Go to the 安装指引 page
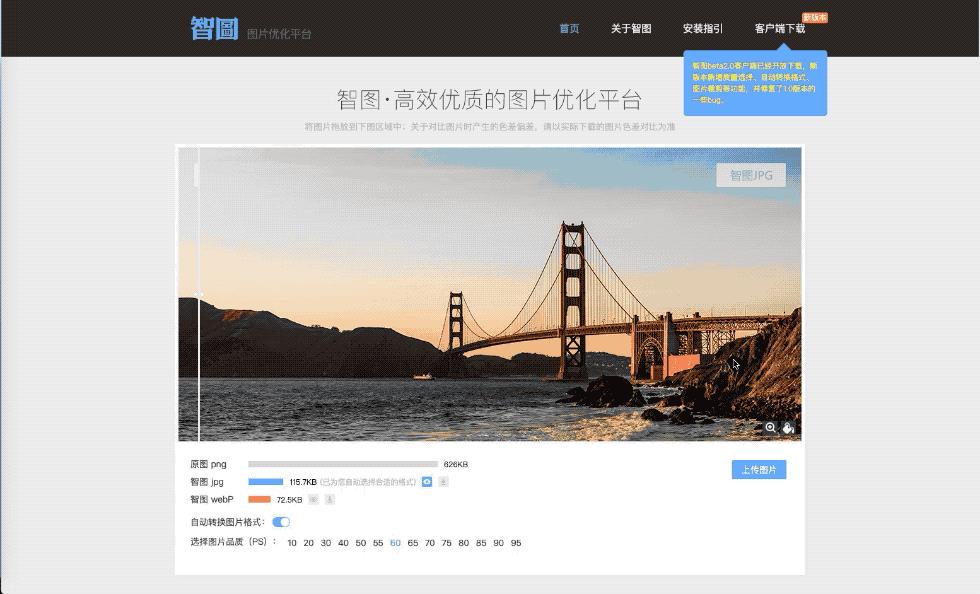980x594 pixels. [703, 29]
